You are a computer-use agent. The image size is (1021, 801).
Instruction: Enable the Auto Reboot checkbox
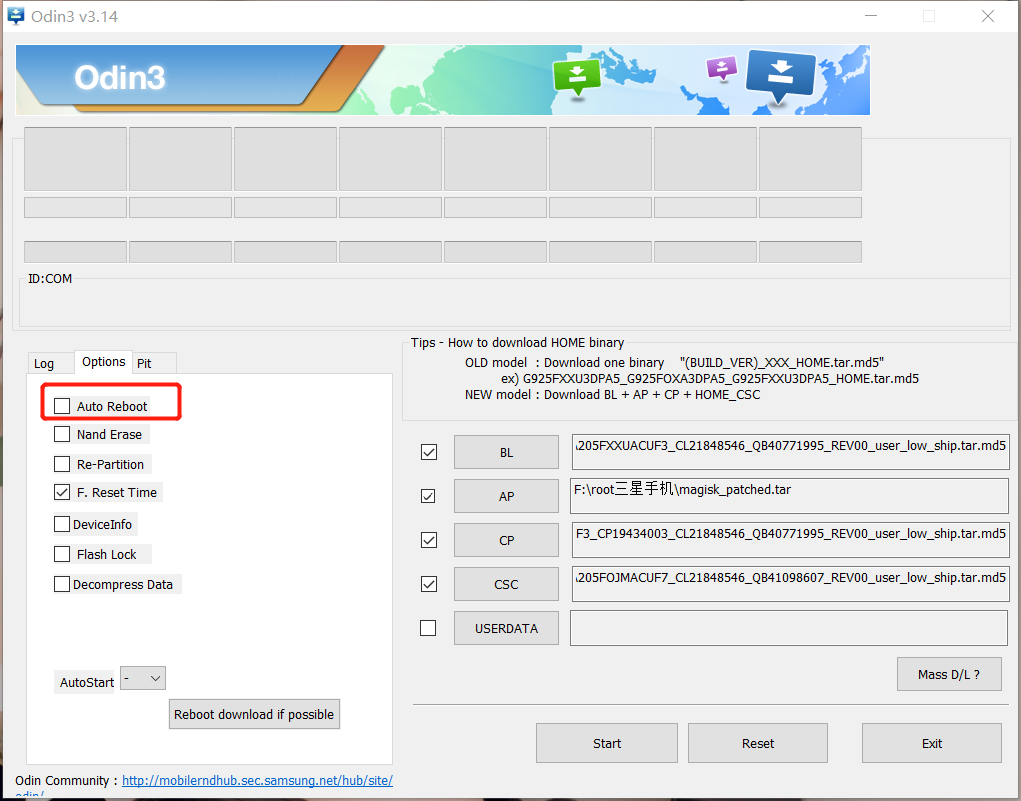(62, 406)
